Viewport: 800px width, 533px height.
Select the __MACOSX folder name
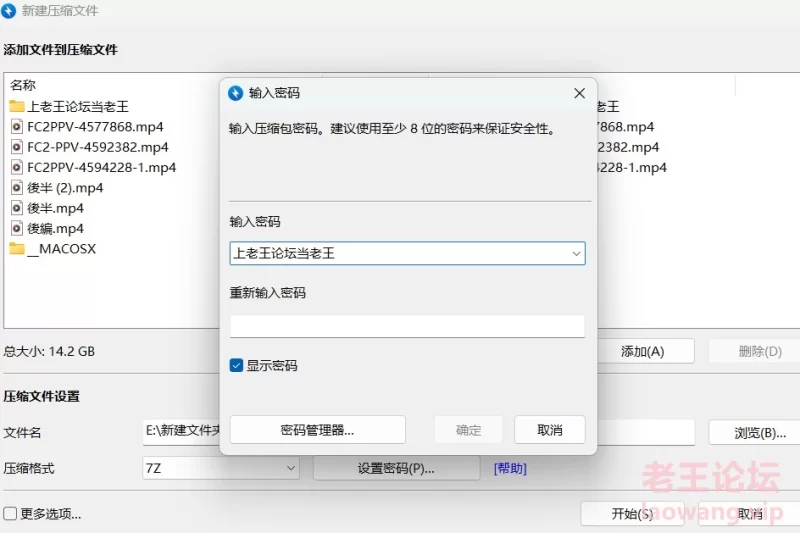pyautogui.click(x=62, y=249)
